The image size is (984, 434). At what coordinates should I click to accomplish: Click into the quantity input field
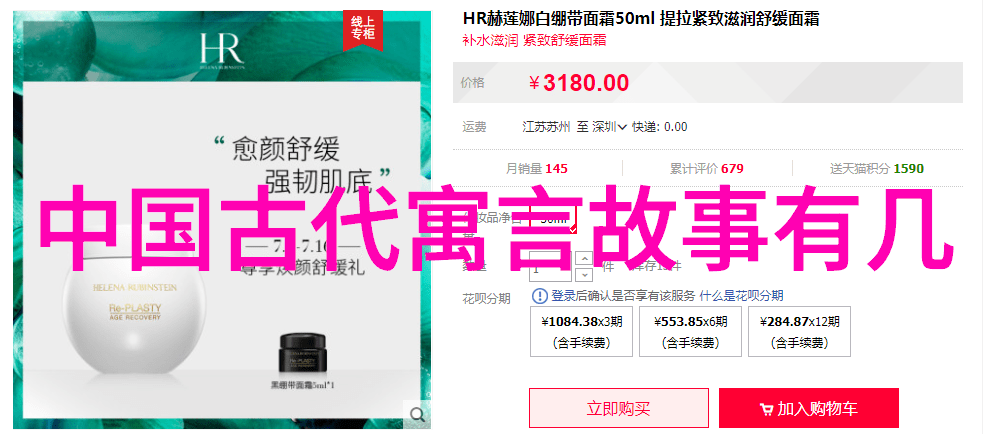click(x=550, y=267)
